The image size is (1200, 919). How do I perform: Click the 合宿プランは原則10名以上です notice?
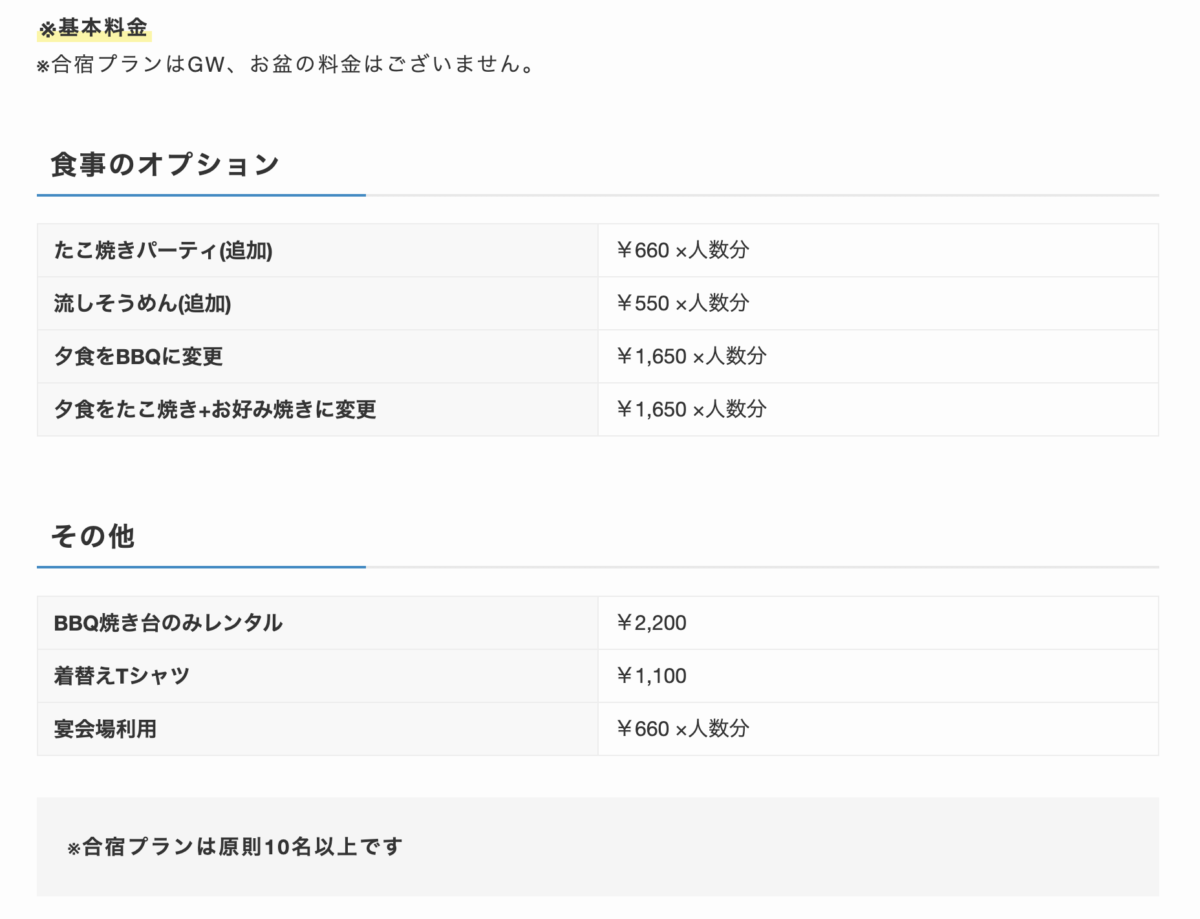pos(235,847)
